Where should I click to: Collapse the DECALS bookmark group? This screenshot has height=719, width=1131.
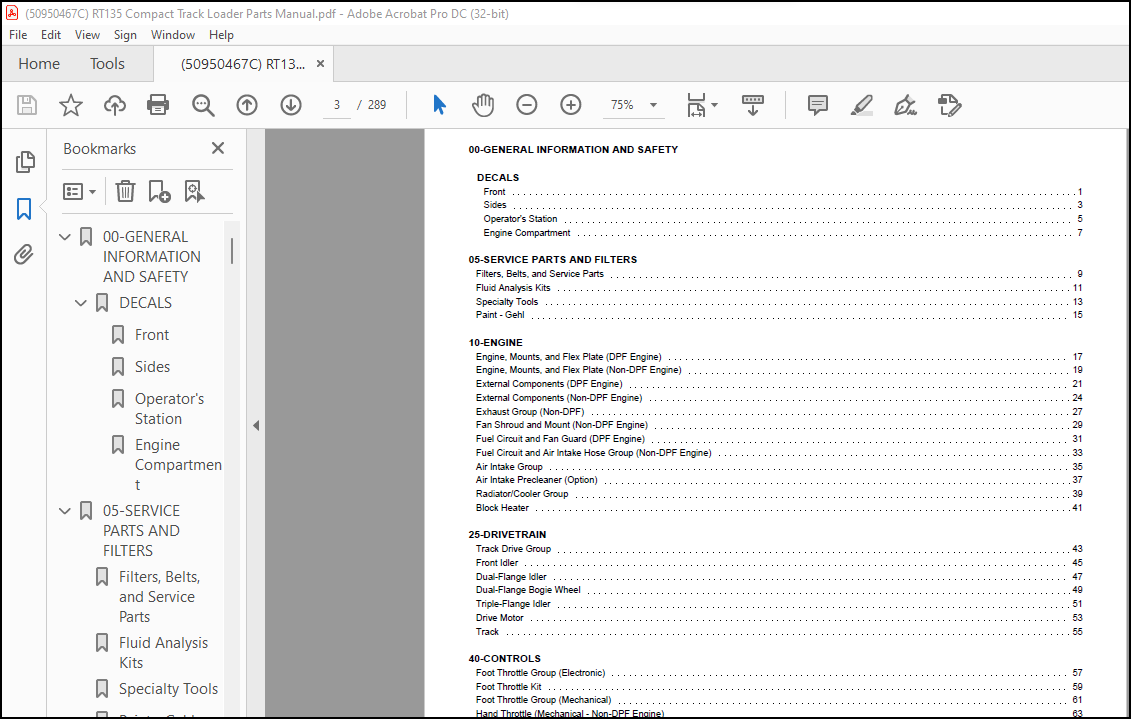click(81, 303)
